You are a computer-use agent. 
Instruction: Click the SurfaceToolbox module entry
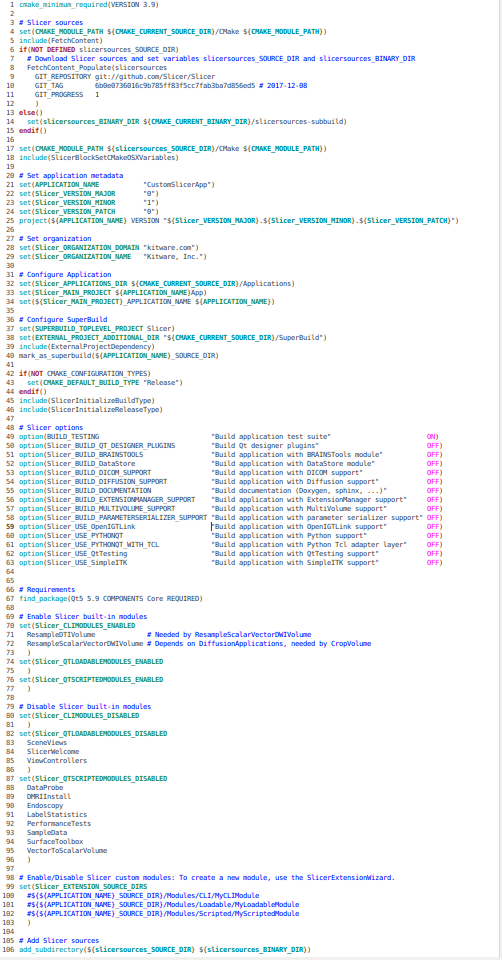tap(54, 841)
